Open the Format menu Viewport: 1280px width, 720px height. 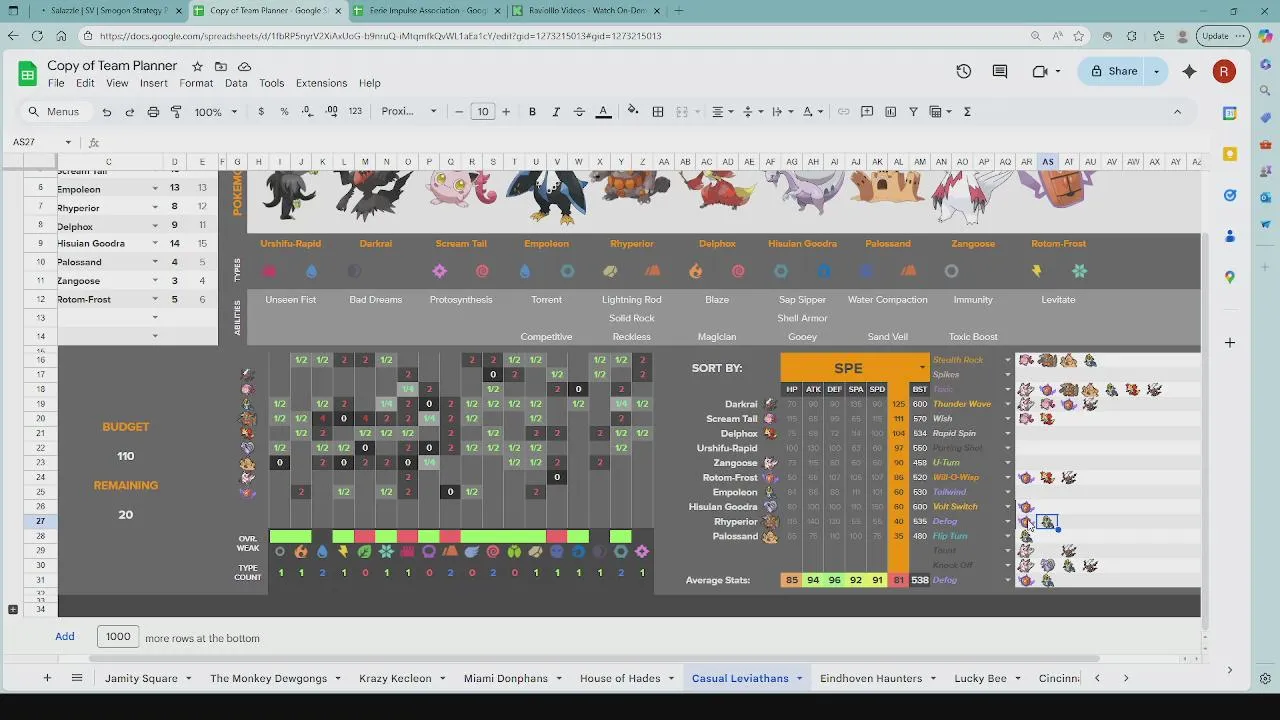pos(196,83)
